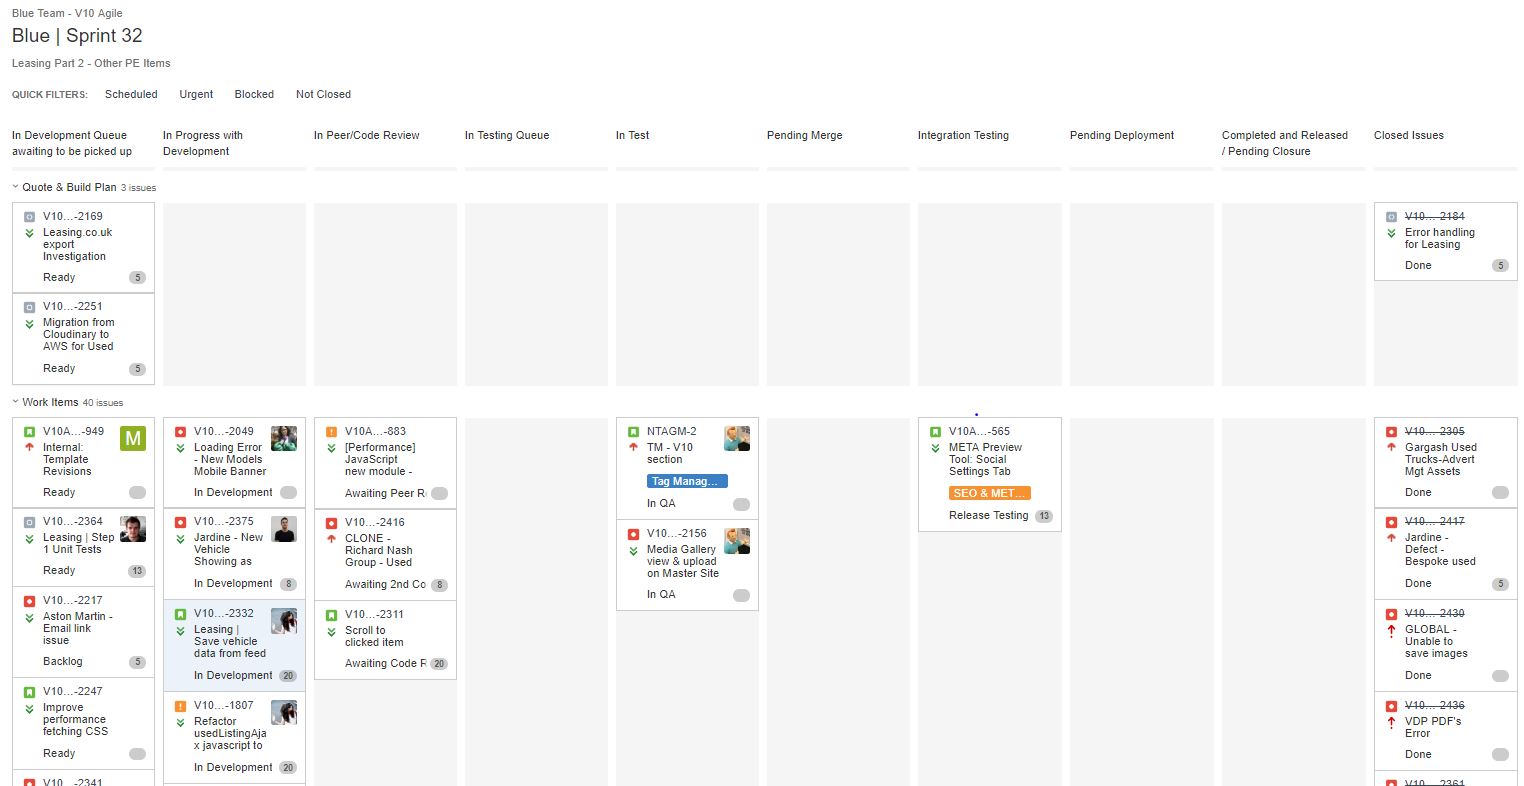Click assignee avatar on Jardine New Vehicle card
Viewport: 1524px width, 786px height.
pyautogui.click(x=284, y=529)
